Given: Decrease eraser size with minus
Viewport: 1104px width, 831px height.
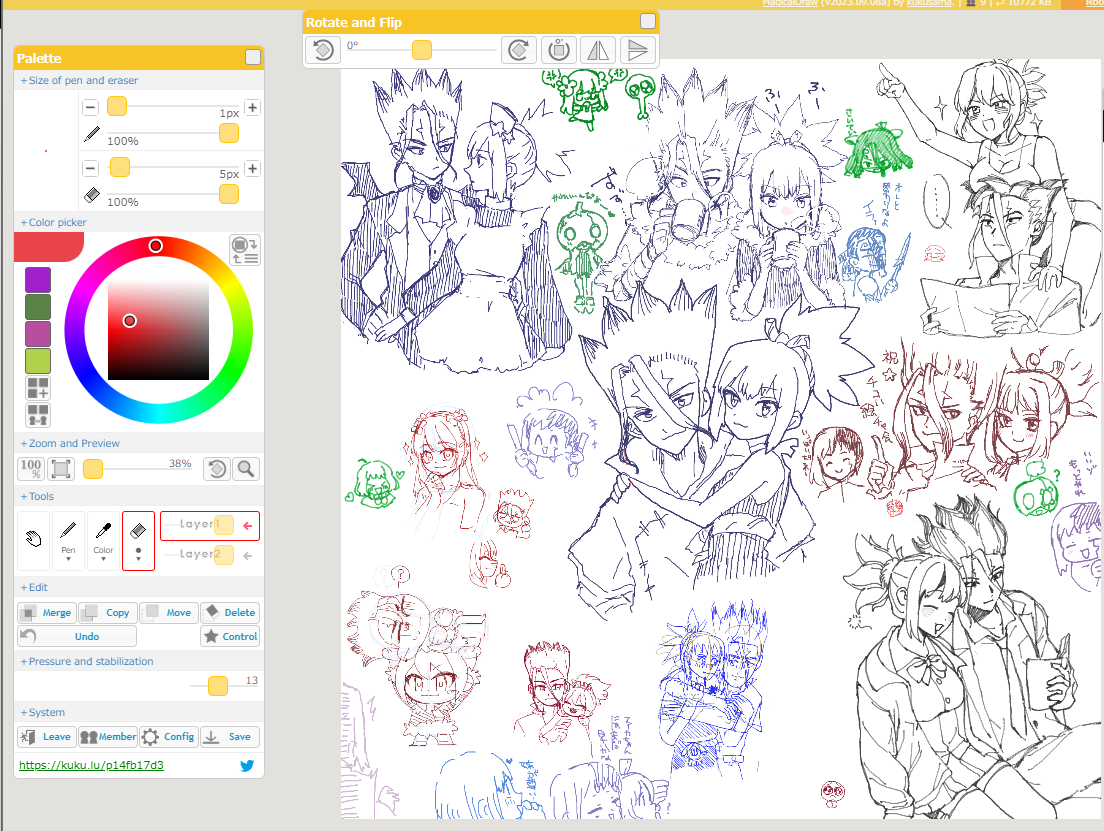Looking at the screenshot, I should coord(90,168).
